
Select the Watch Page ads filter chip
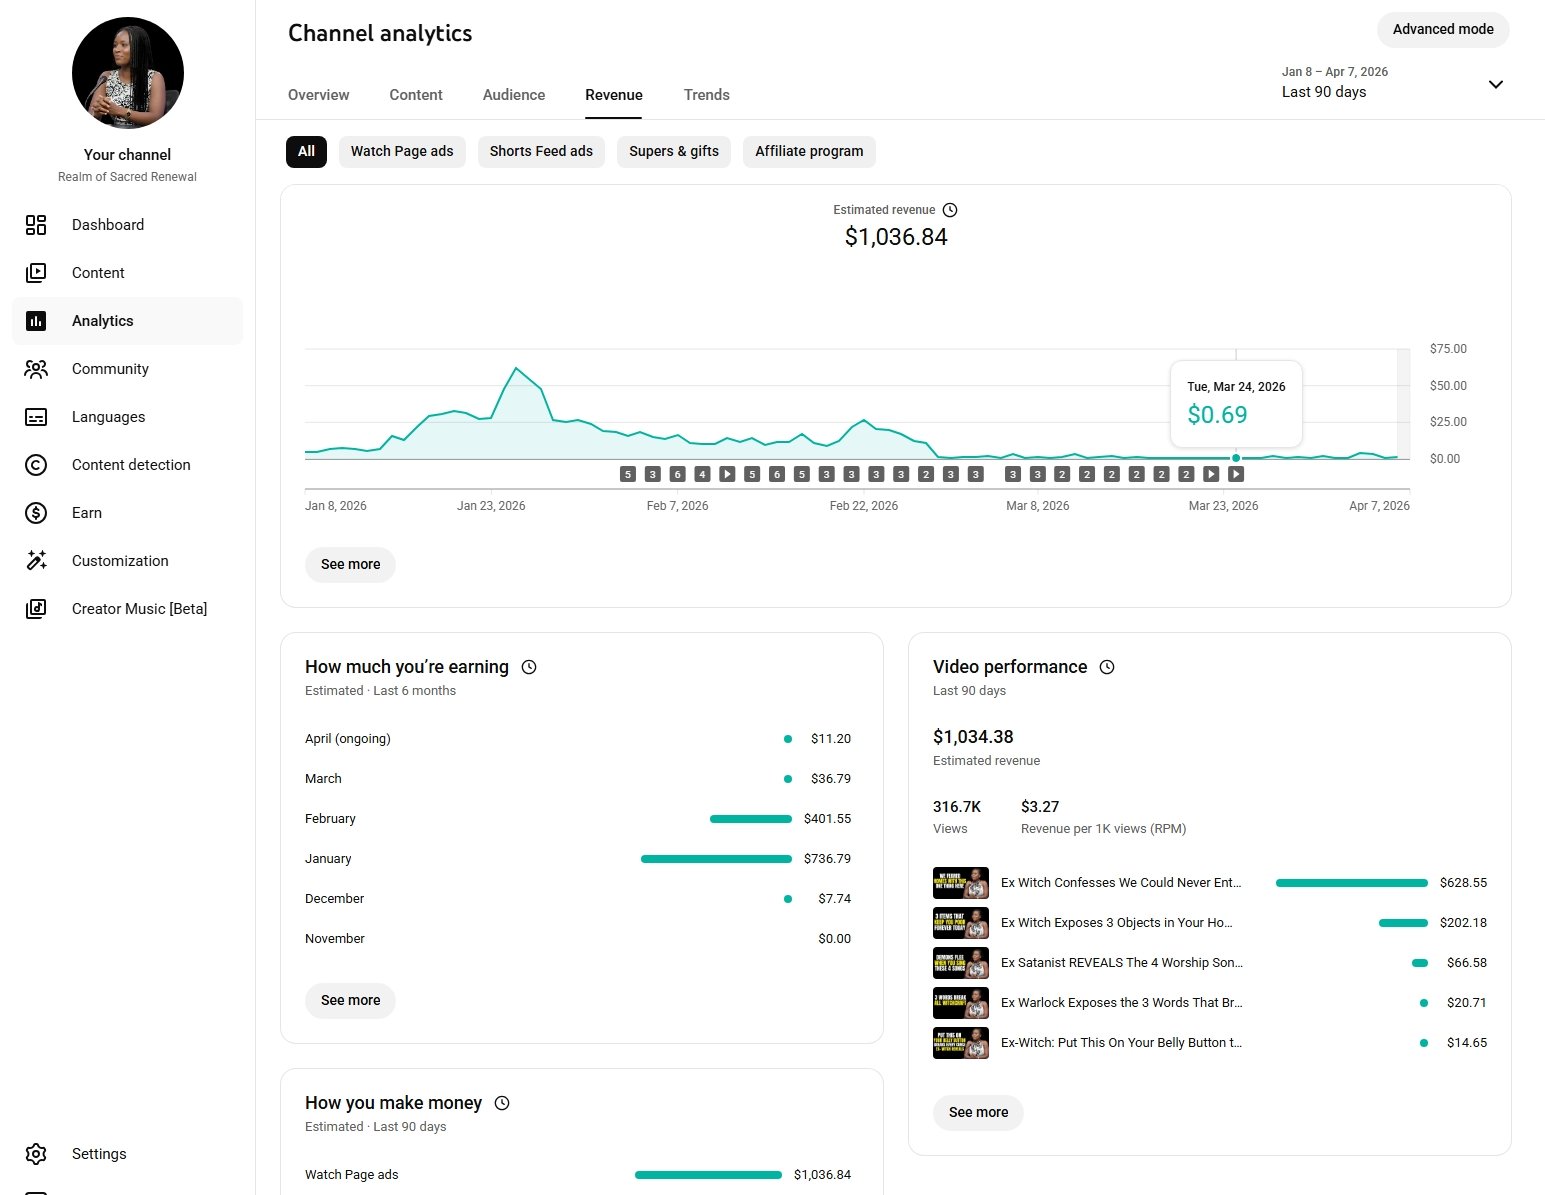(x=402, y=152)
